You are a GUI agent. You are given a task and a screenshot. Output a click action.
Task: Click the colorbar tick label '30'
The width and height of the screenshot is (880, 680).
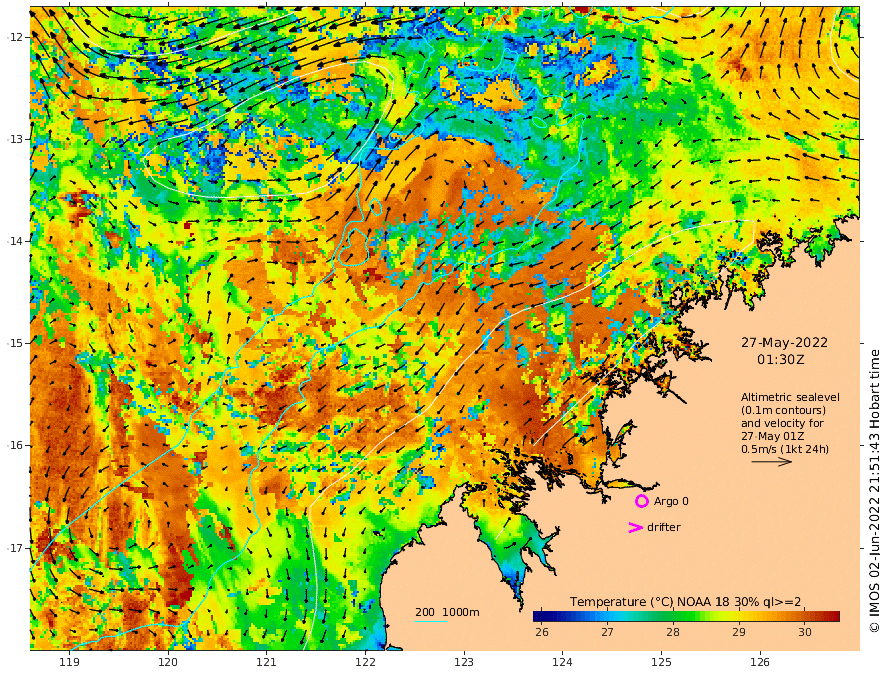[805, 632]
